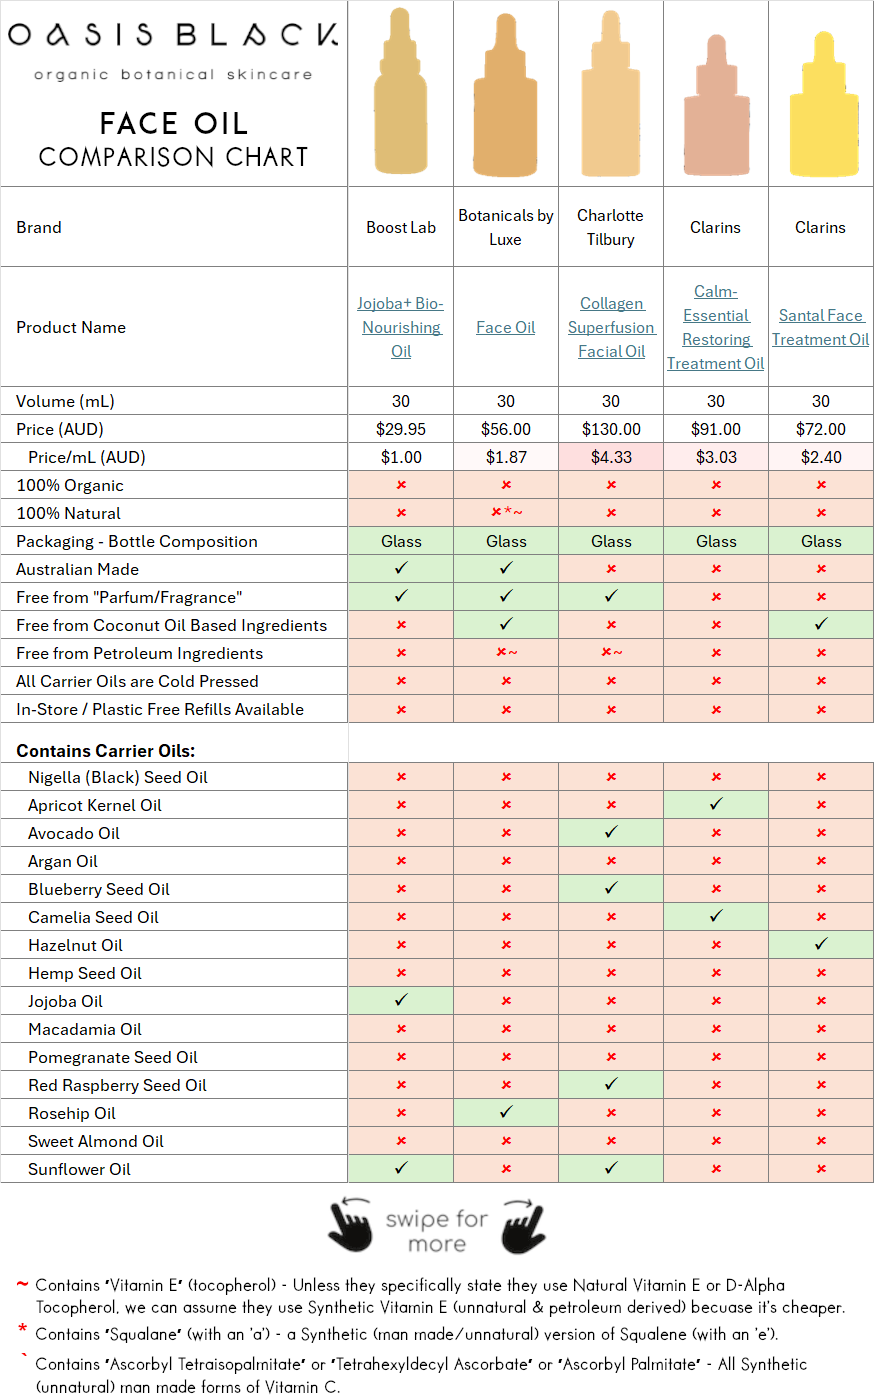Click the Packaging - Bottle Composition label
874x1400 pixels.
(x=137, y=541)
